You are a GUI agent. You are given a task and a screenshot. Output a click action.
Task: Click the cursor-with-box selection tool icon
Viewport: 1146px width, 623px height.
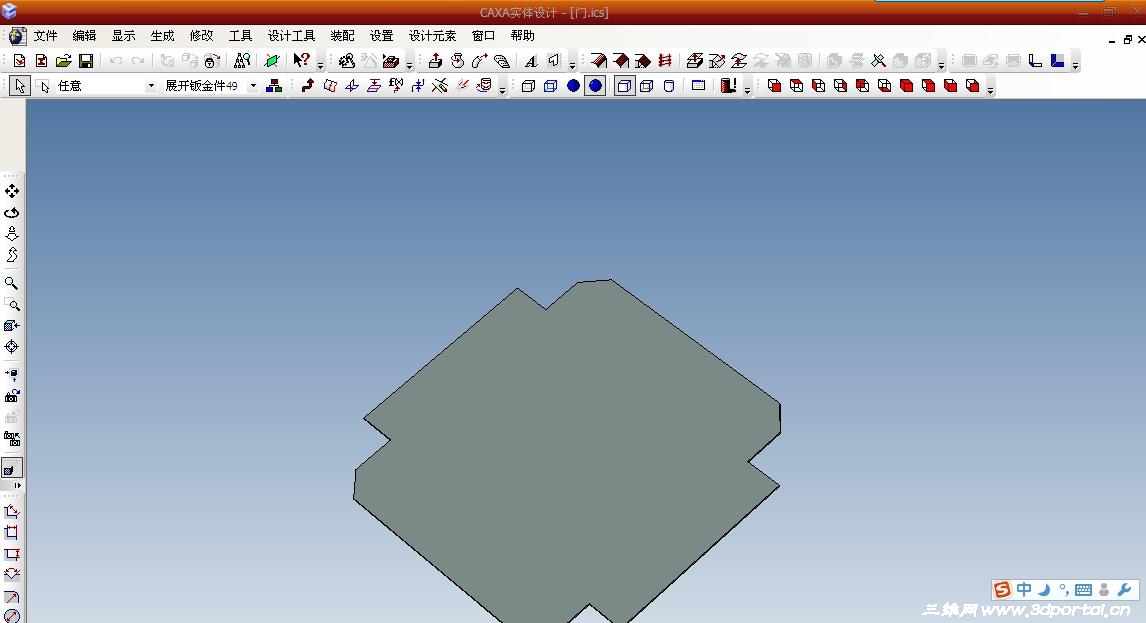point(42,86)
